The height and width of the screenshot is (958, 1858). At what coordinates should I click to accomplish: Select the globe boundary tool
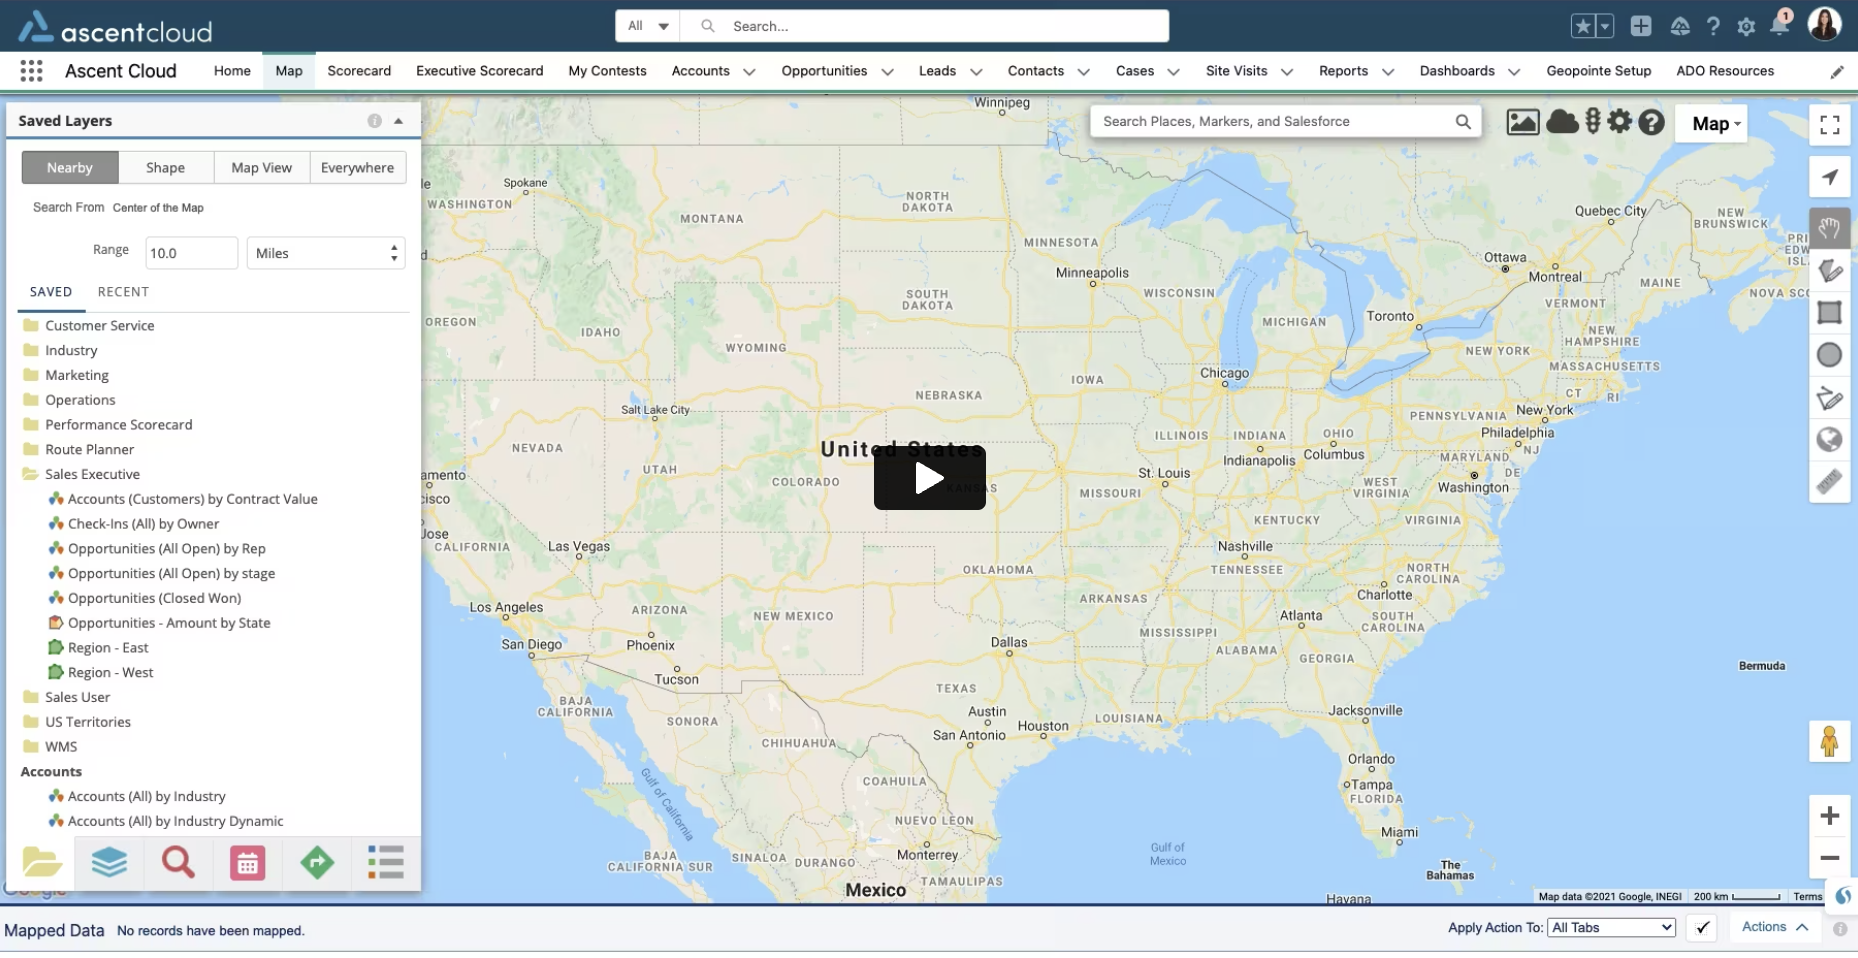1830,440
